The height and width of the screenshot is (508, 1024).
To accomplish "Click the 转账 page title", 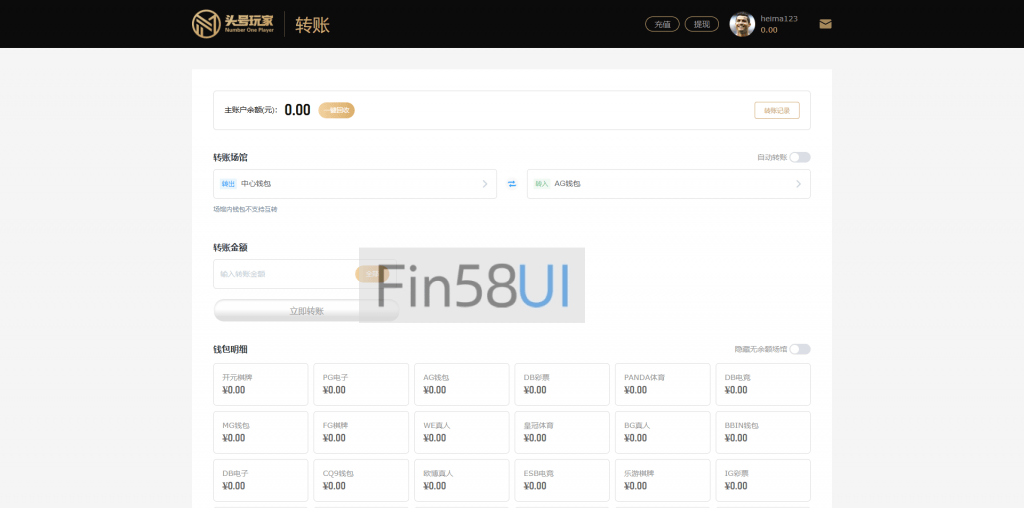I will (x=313, y=25).
